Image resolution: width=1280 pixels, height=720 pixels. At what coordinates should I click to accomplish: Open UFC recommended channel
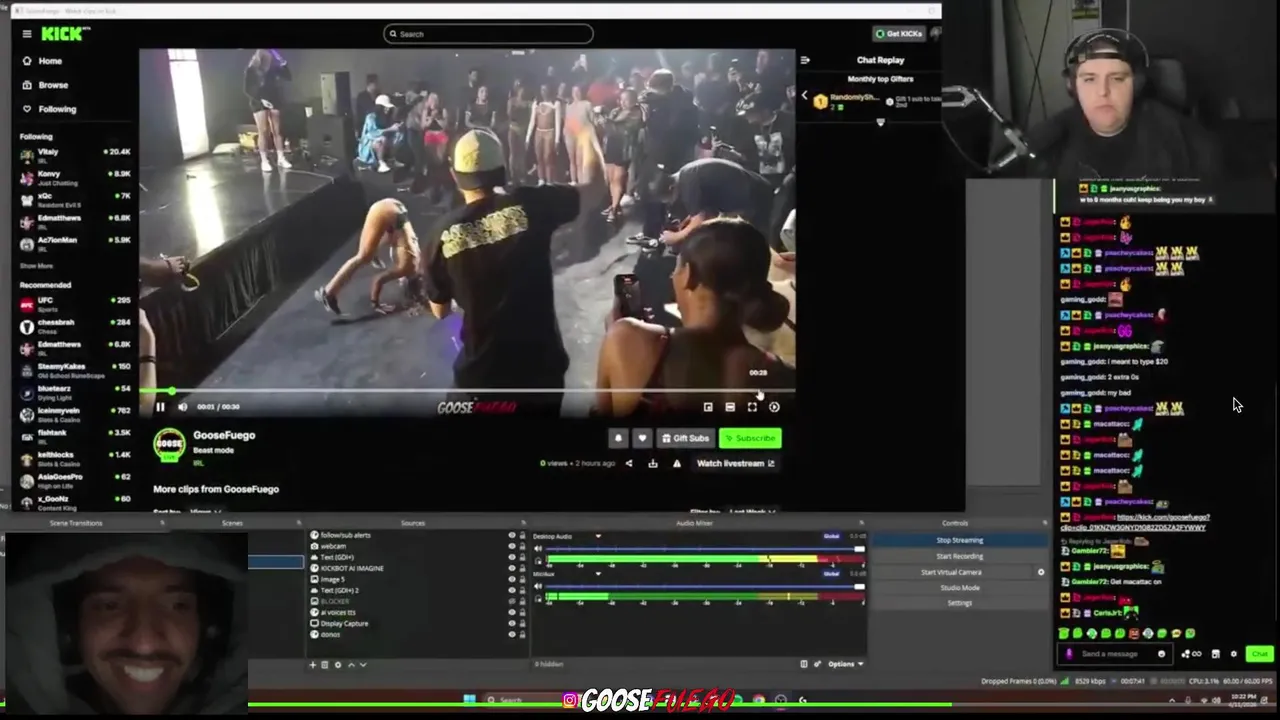point(75,303)
